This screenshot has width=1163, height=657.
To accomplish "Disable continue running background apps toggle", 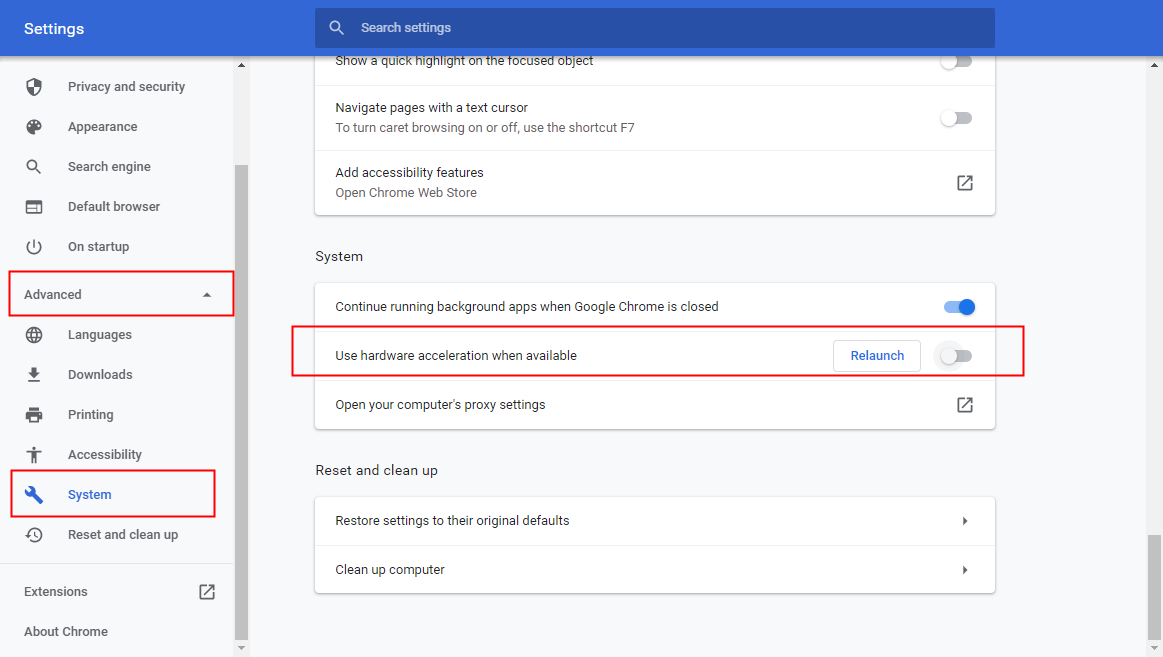I will click(x=958, y=307).
